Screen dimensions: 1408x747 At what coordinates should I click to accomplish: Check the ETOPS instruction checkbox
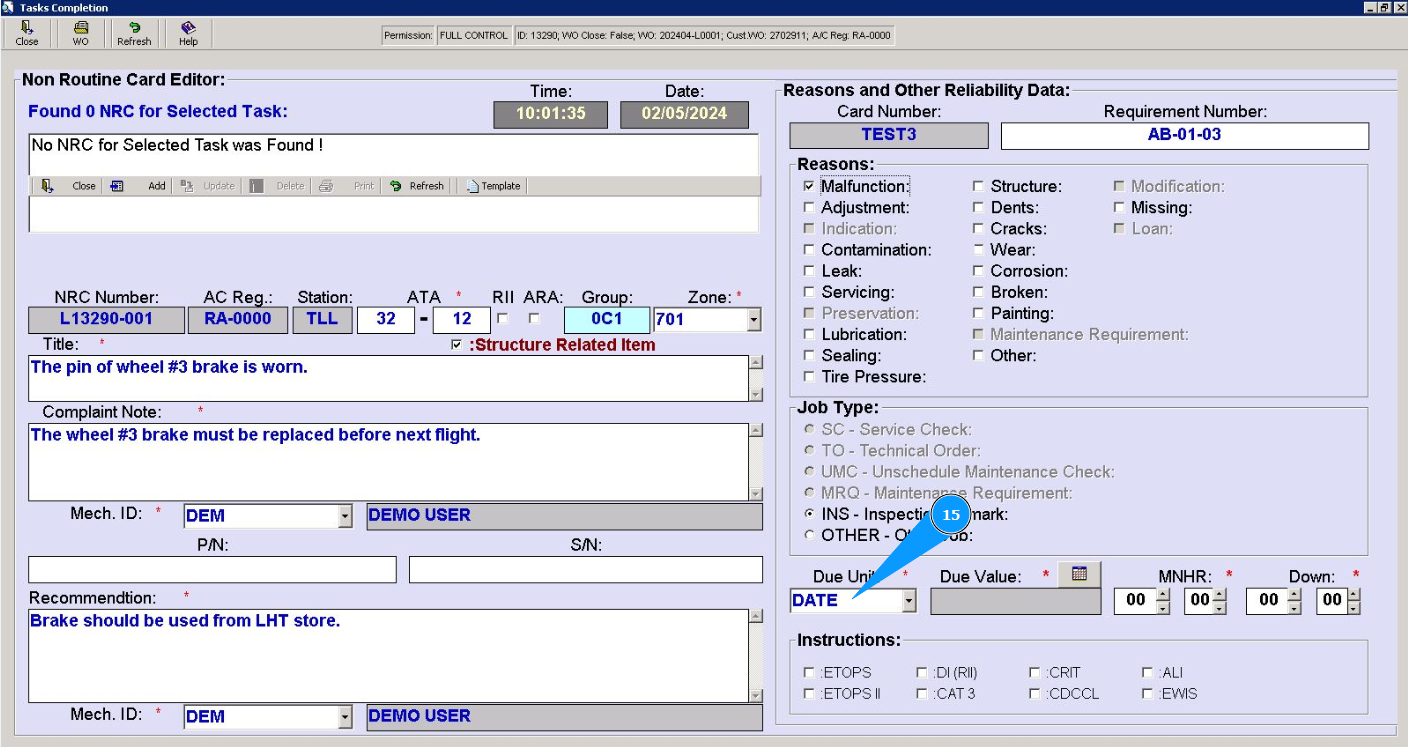point(809,673)
